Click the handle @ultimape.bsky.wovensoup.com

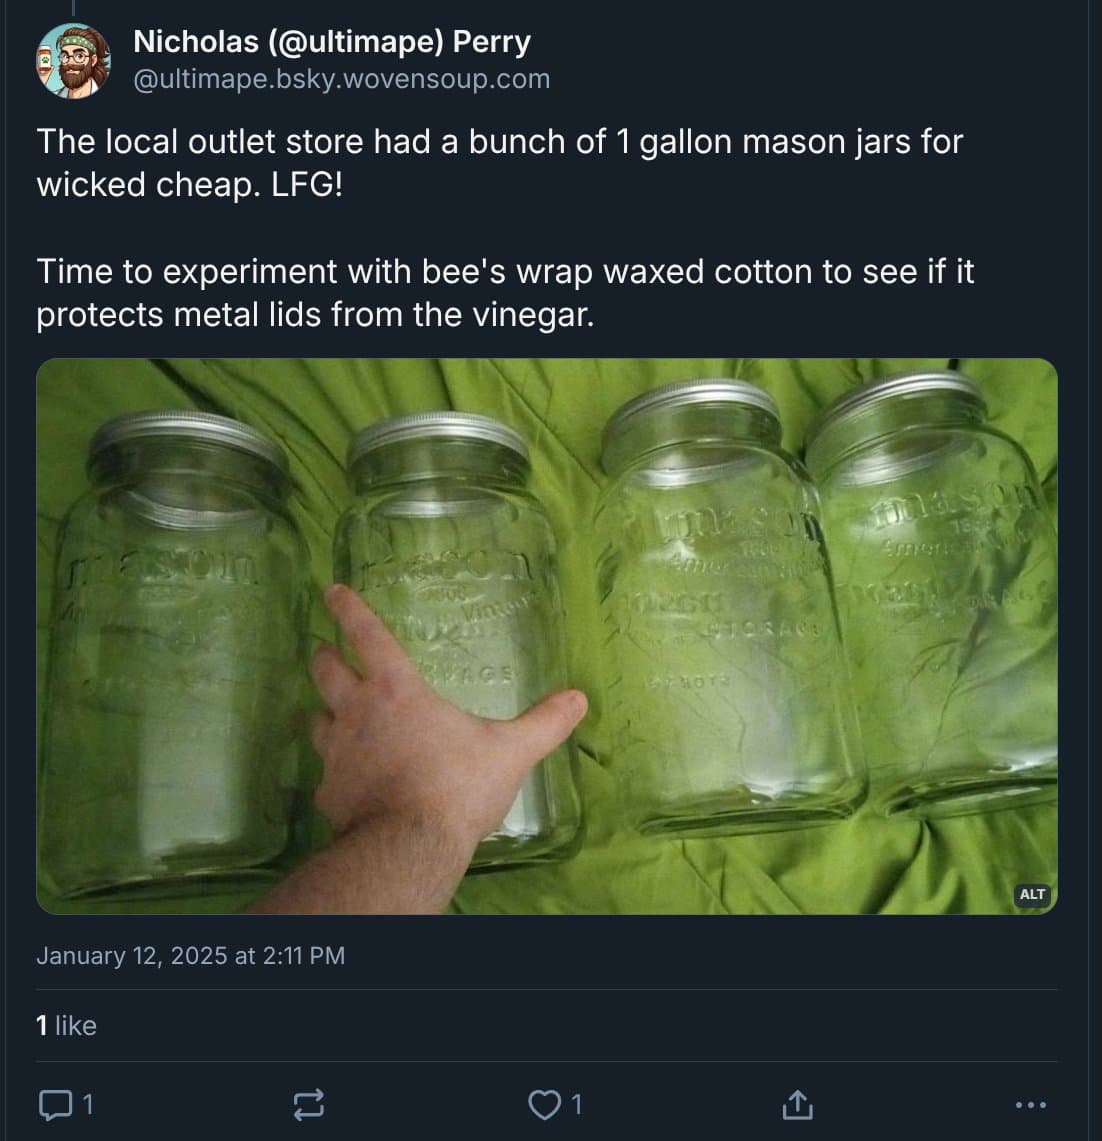(342, 79)
